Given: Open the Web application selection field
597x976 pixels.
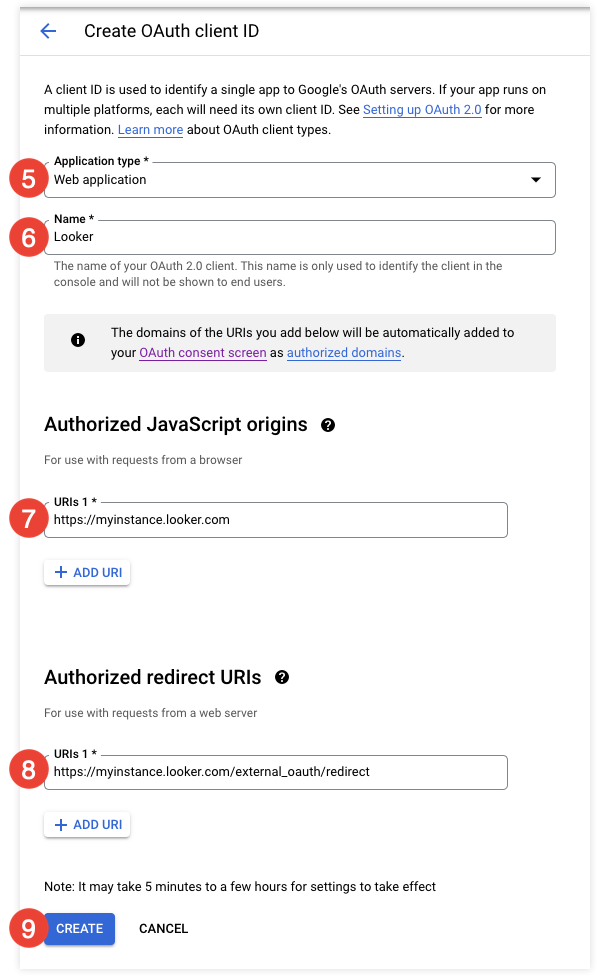Looking at the screenshot, I should [299, 180].
